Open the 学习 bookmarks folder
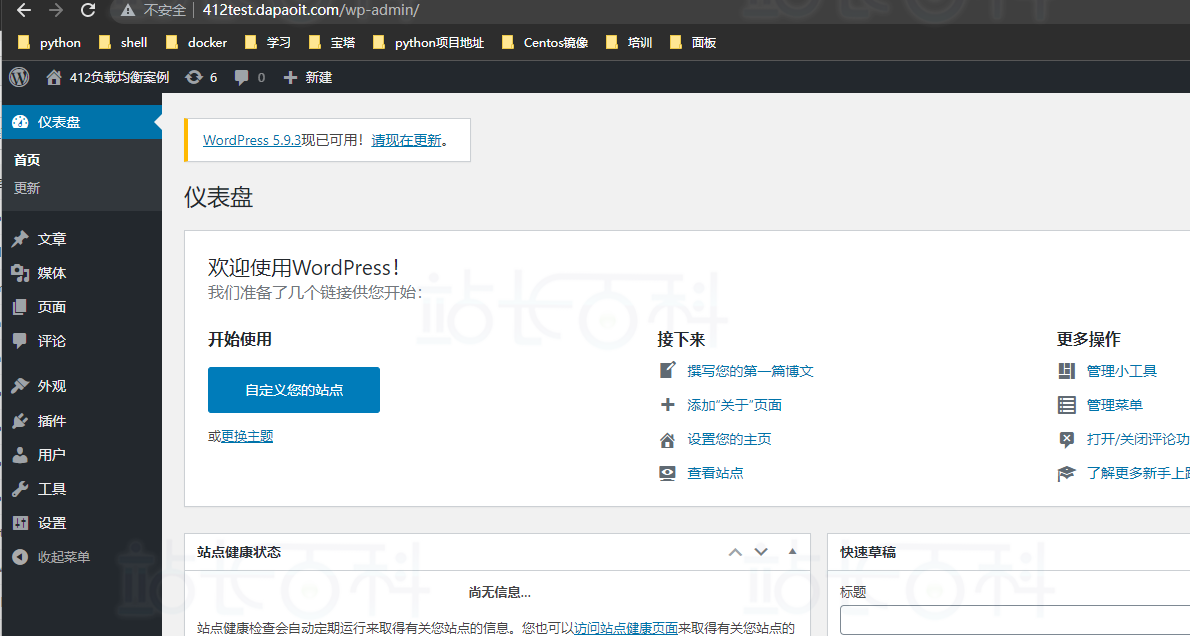Image resolution: width=1190 pixels, height=636 pixels. [x=268, y=43]
